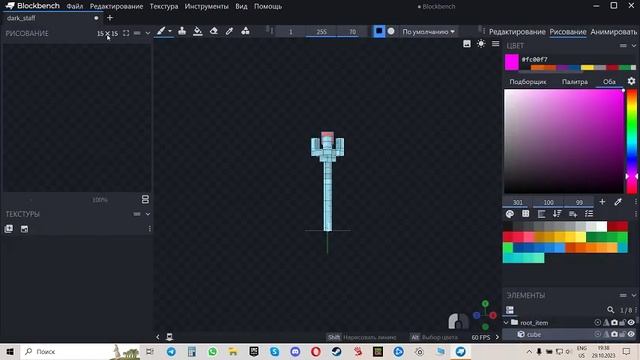Toggle viewport shading sun icon
The width and height of the screenshot is (640, 360).
pyautogui.click(x=481, y=44)
